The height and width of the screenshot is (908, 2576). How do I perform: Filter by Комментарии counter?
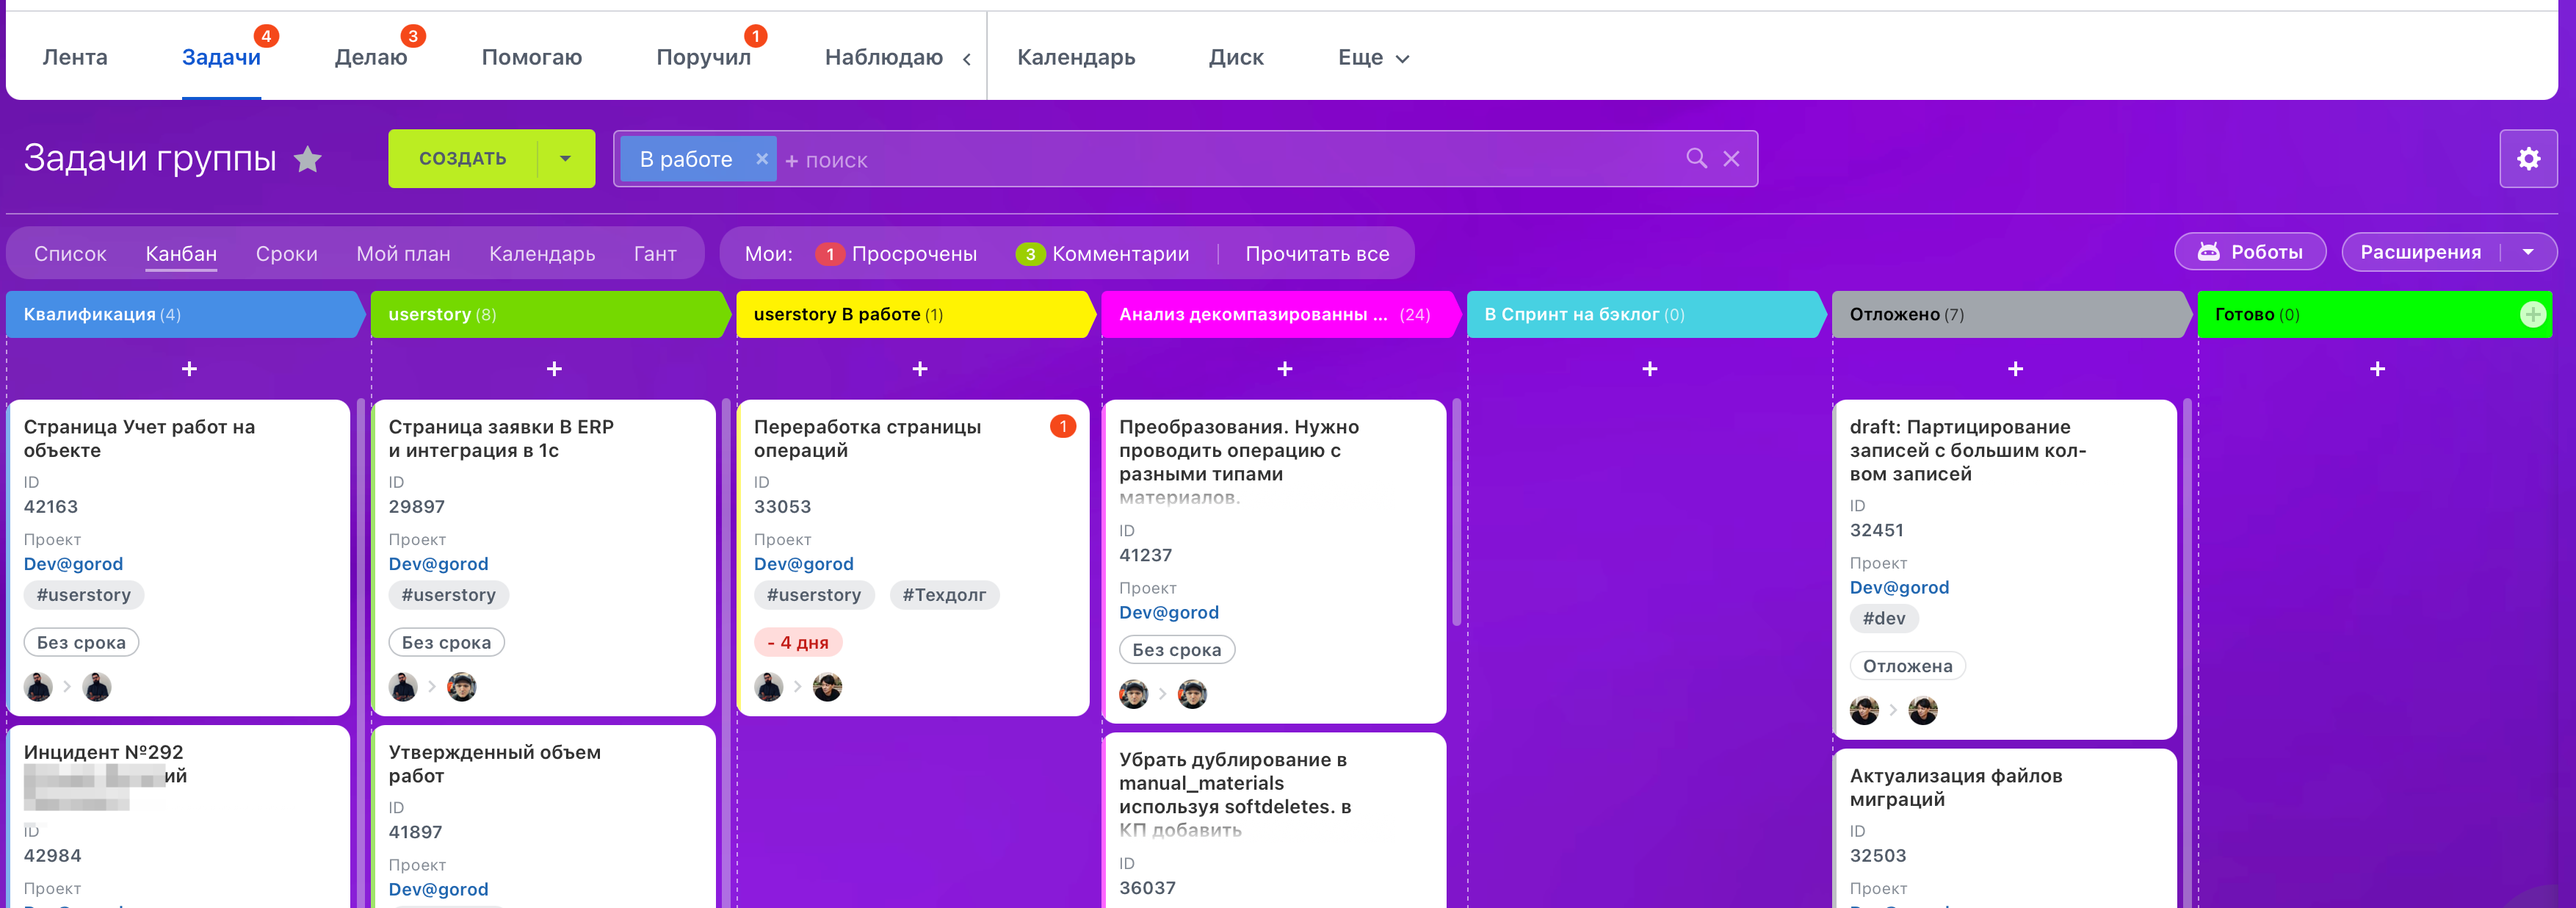tap(1102, 254)
